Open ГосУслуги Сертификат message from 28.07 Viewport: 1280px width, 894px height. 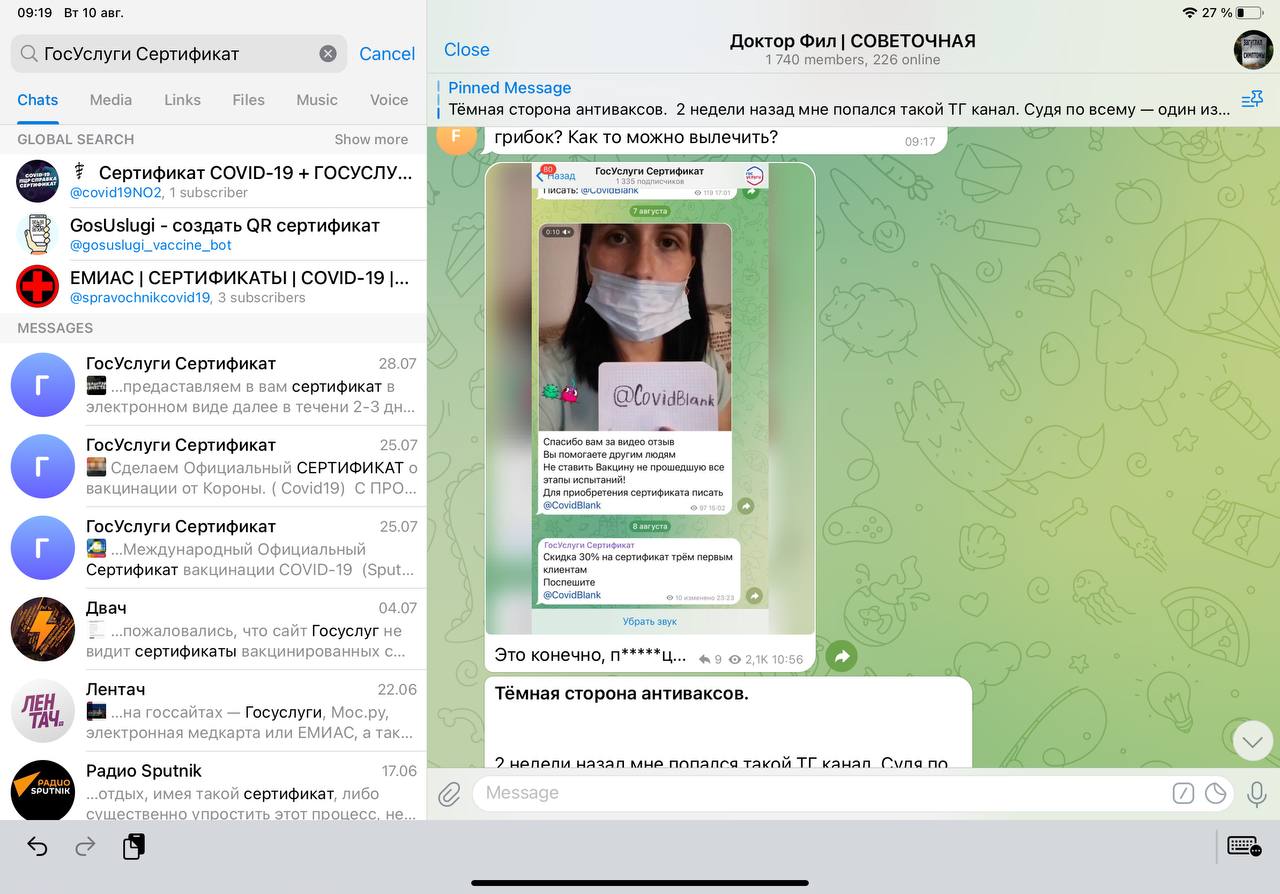click(213, 385)
